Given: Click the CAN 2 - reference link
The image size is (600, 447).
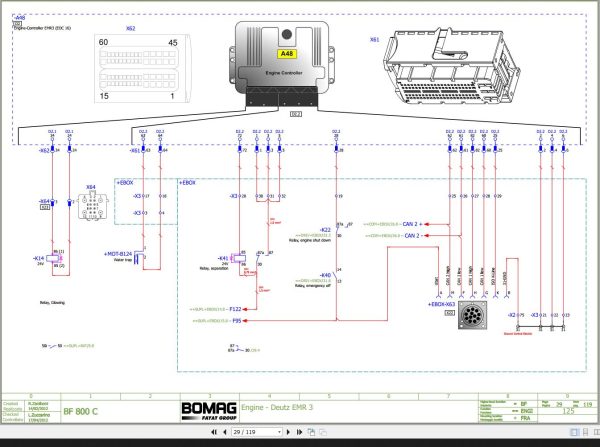Looking at the screenshot, I should pyautogui.click(x=412, y=236).
